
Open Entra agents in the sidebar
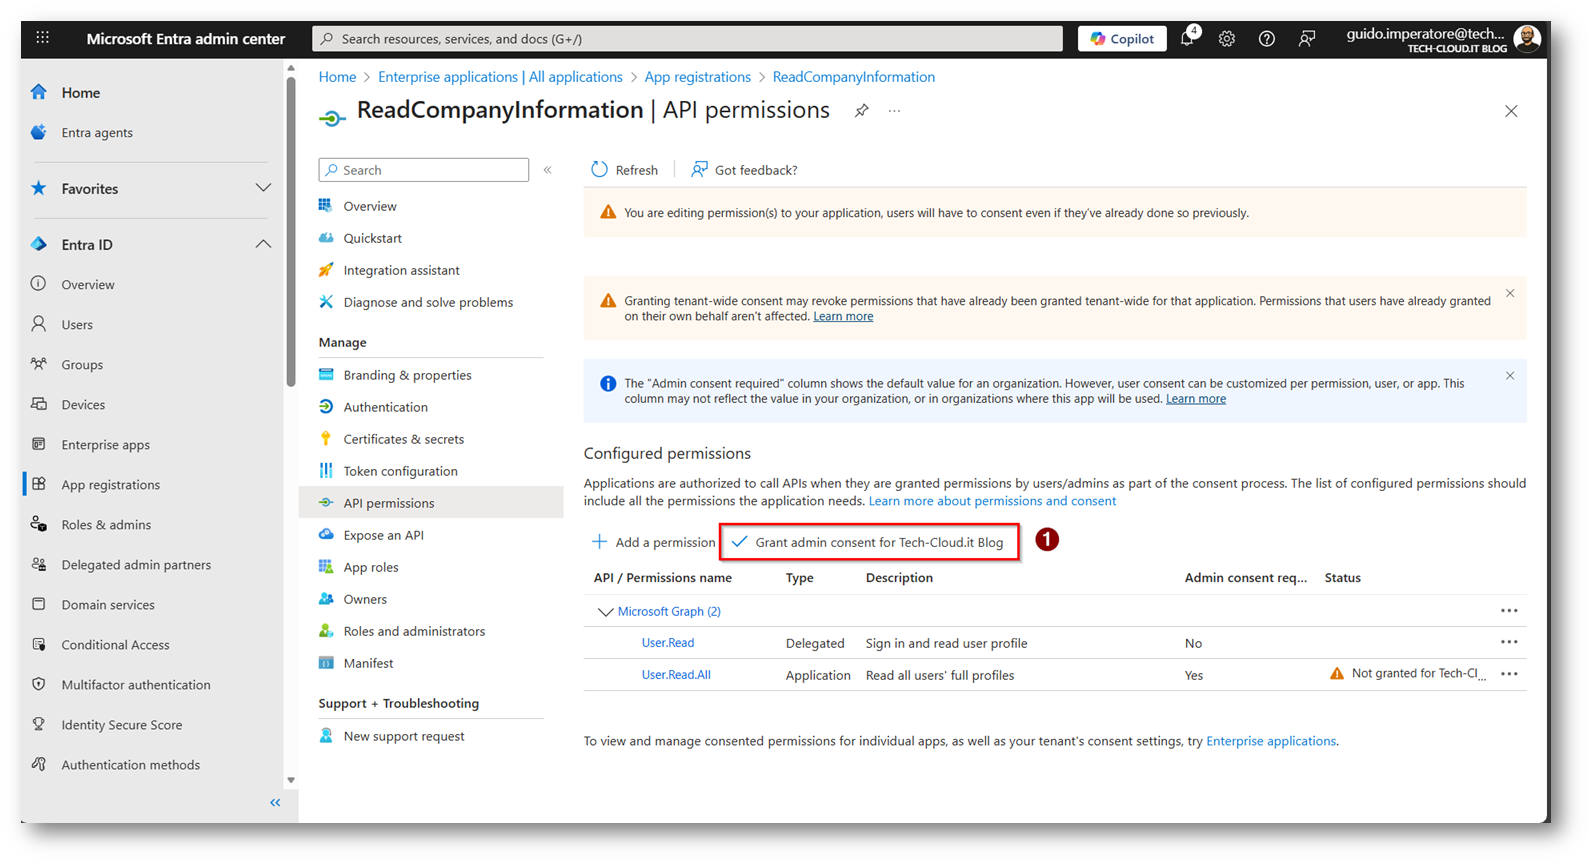pyautogui.click(x=97, y=133)
